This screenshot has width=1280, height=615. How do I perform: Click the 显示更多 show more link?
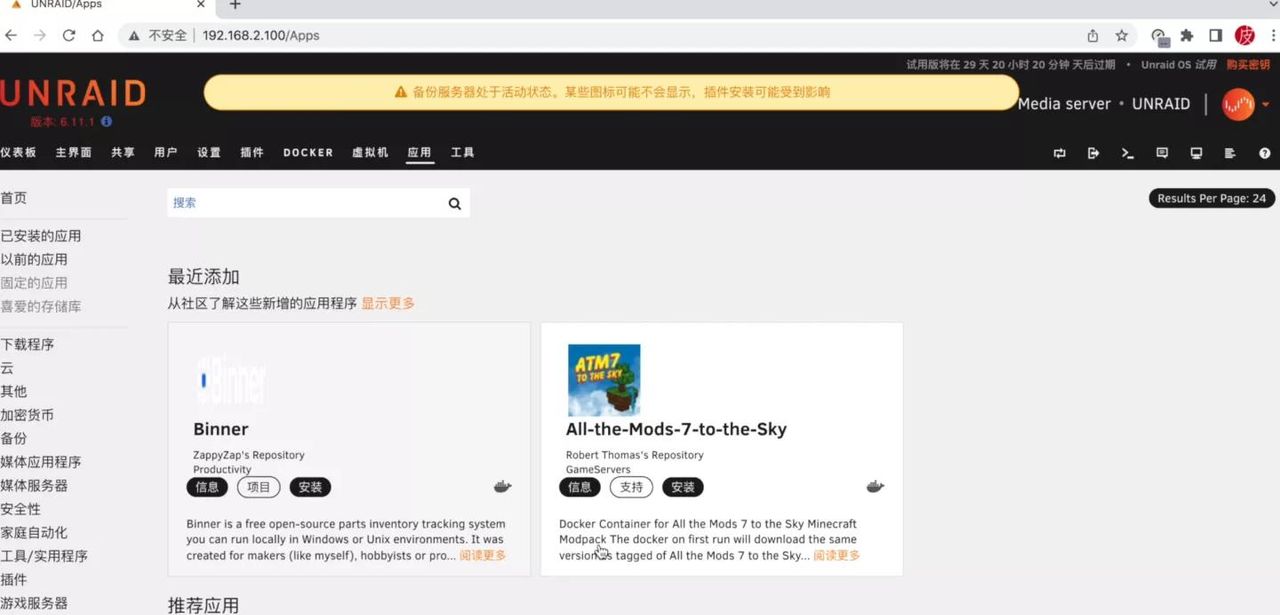click(388, 303)
